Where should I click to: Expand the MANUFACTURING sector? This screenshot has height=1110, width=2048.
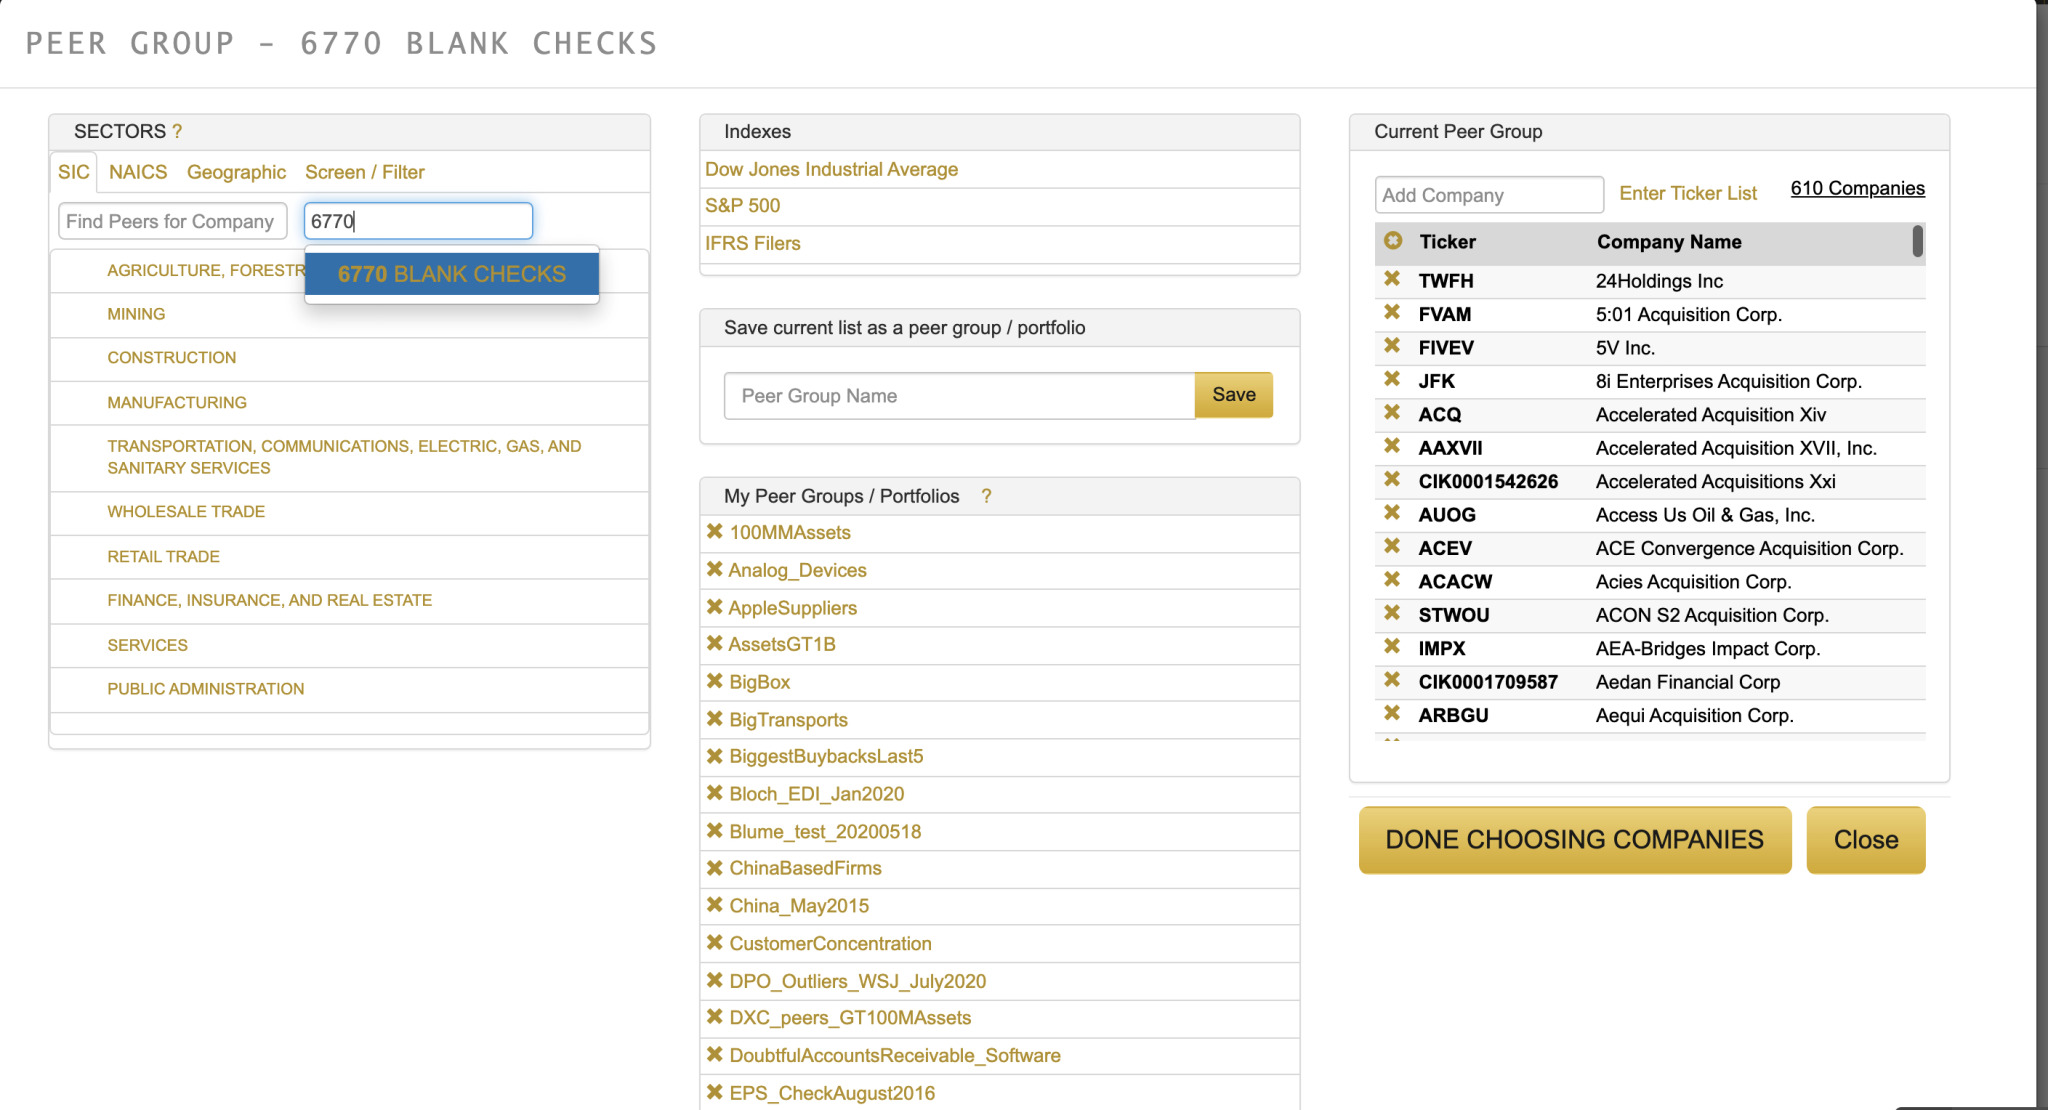(x=177, y=402)
